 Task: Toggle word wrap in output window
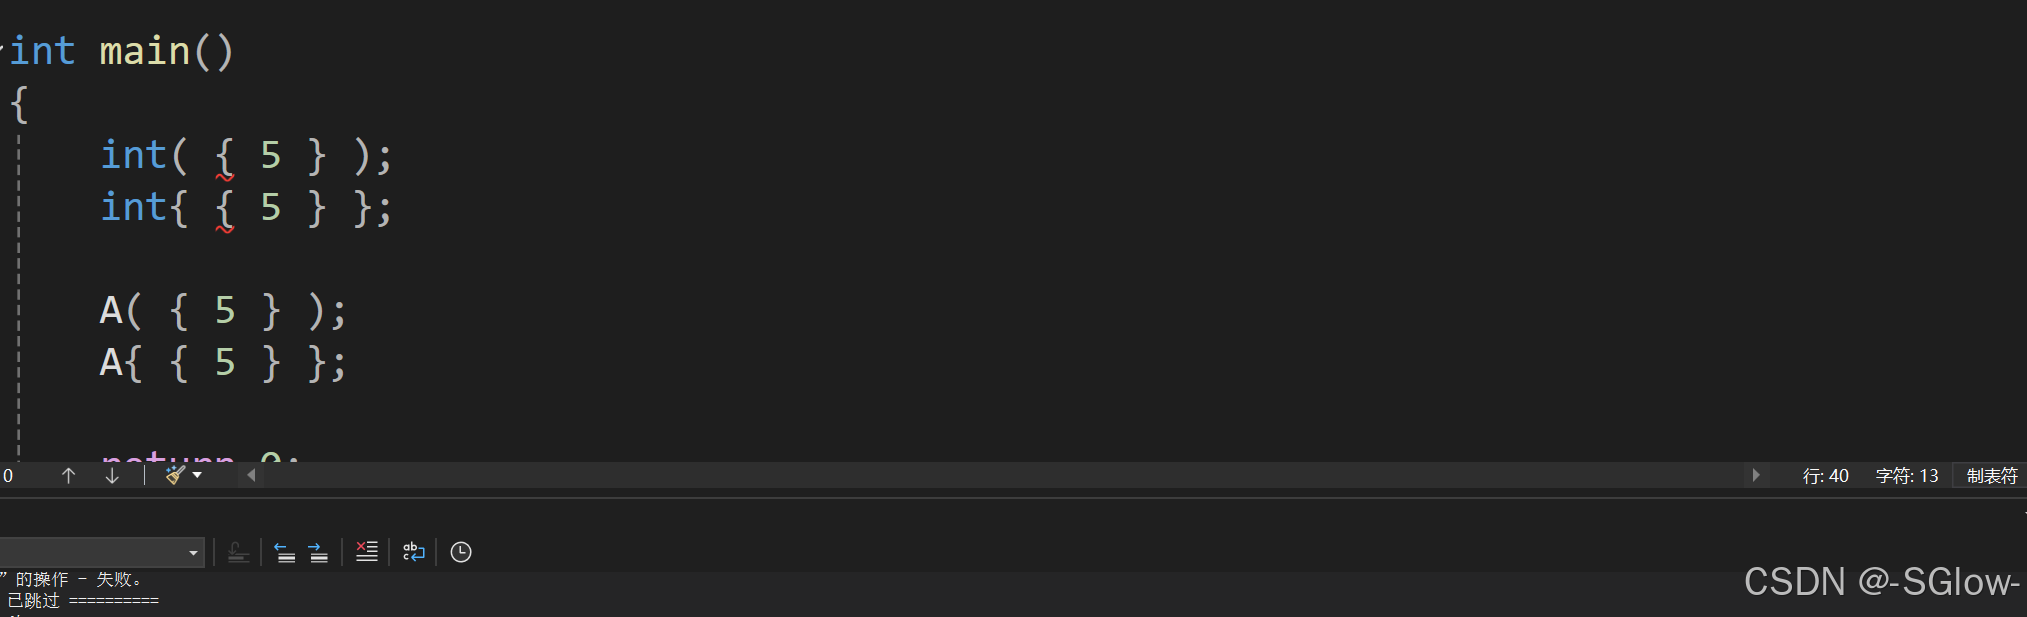(413, 552)
